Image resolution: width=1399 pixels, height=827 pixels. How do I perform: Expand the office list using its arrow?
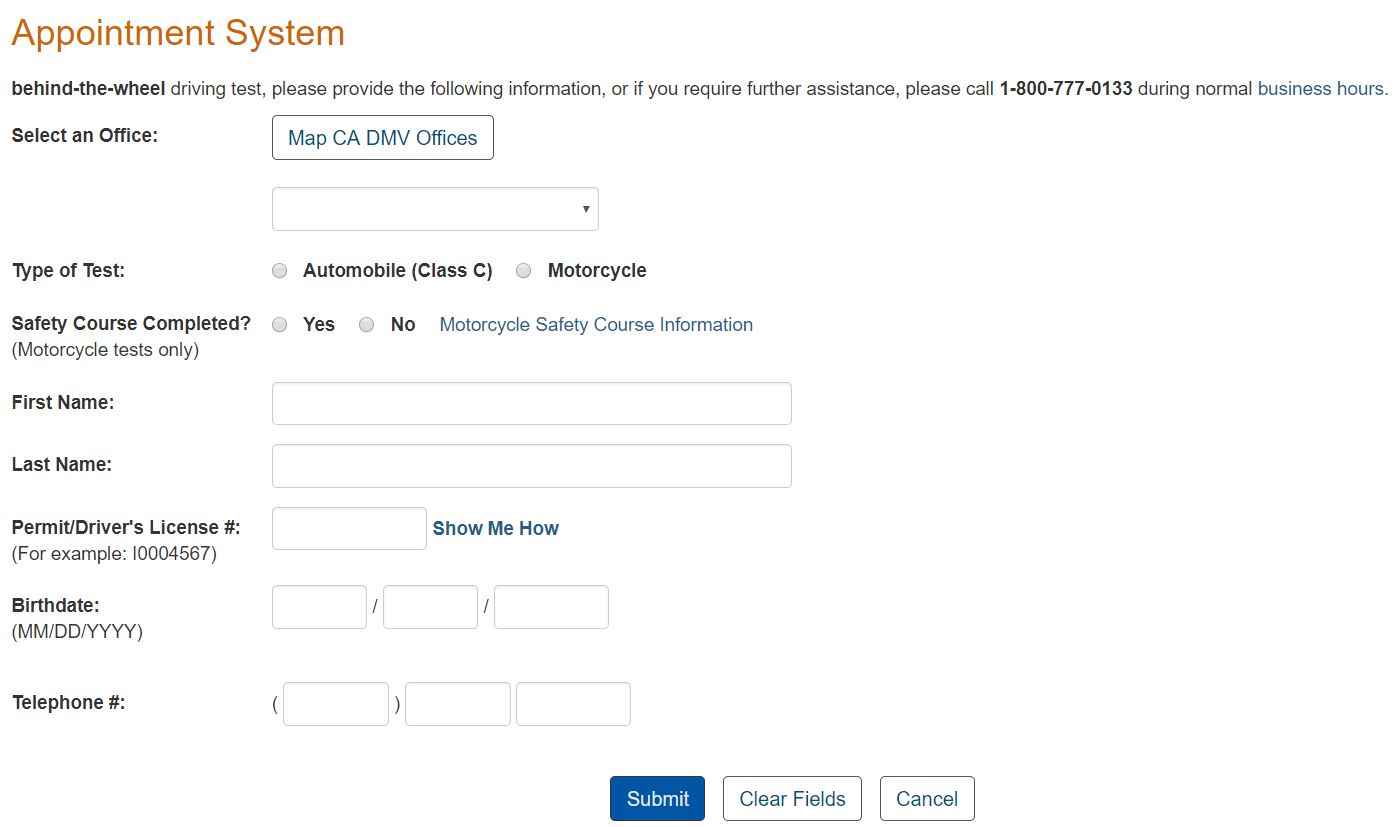pyautogui.click(x=585, y=208)
